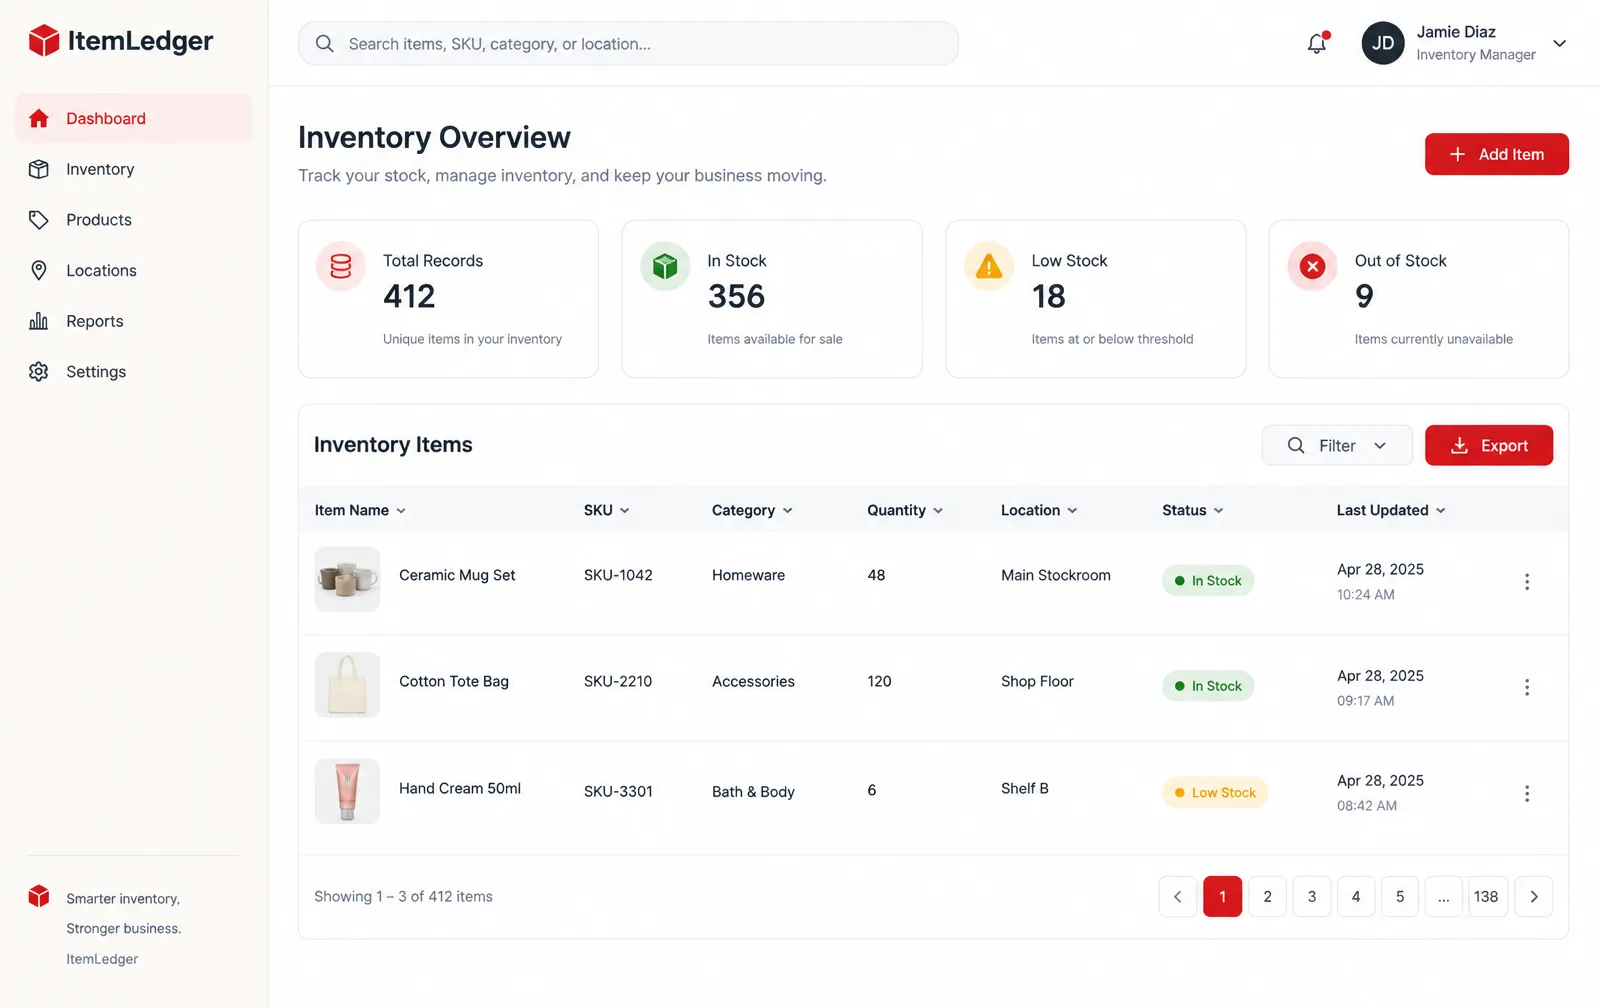
Task: Open the Filter dropdown
Action: point(1337,445)
